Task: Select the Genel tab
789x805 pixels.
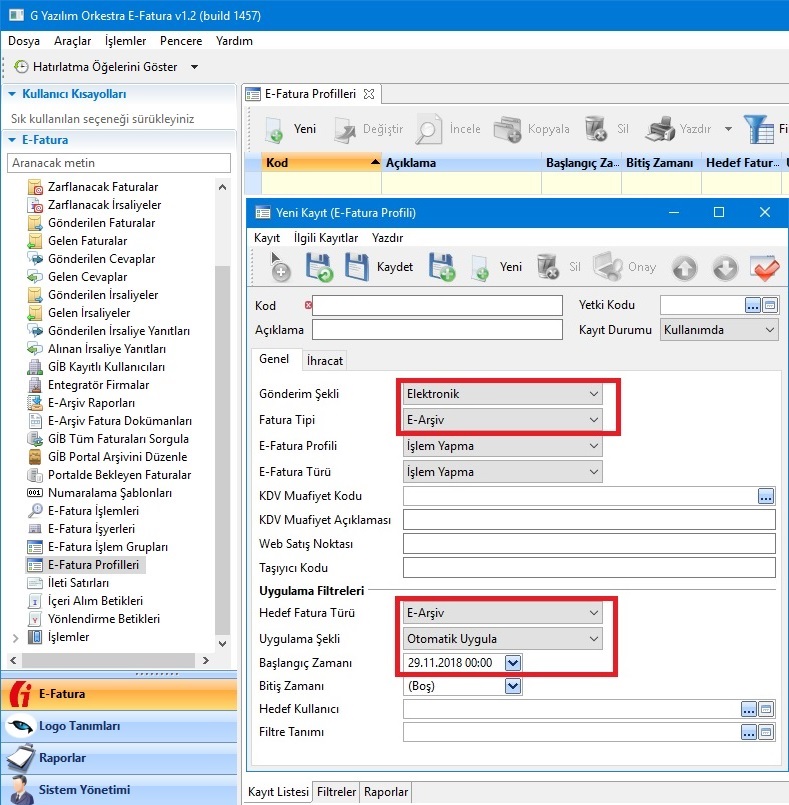Action: pos(274,359)
